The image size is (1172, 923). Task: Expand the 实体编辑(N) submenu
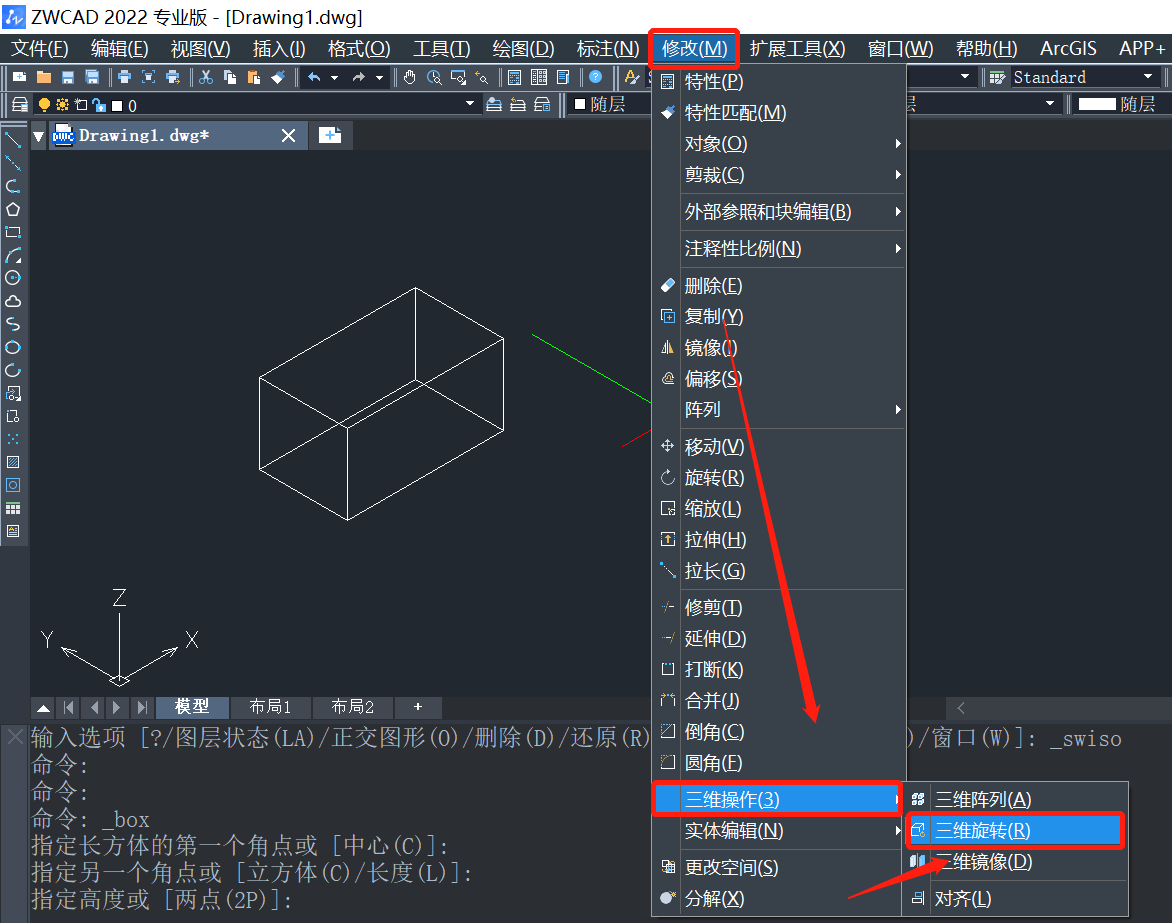780,831
